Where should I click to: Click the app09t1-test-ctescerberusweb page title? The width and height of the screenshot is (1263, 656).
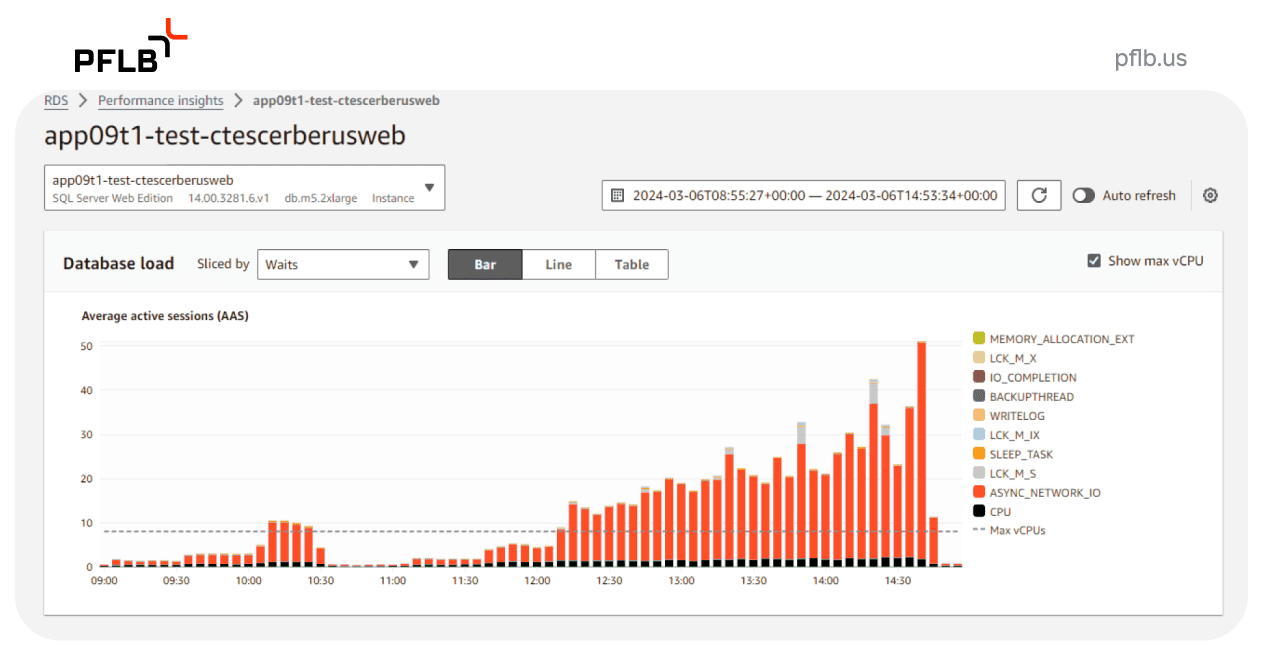pyautogui.click(x=225, y=136)
